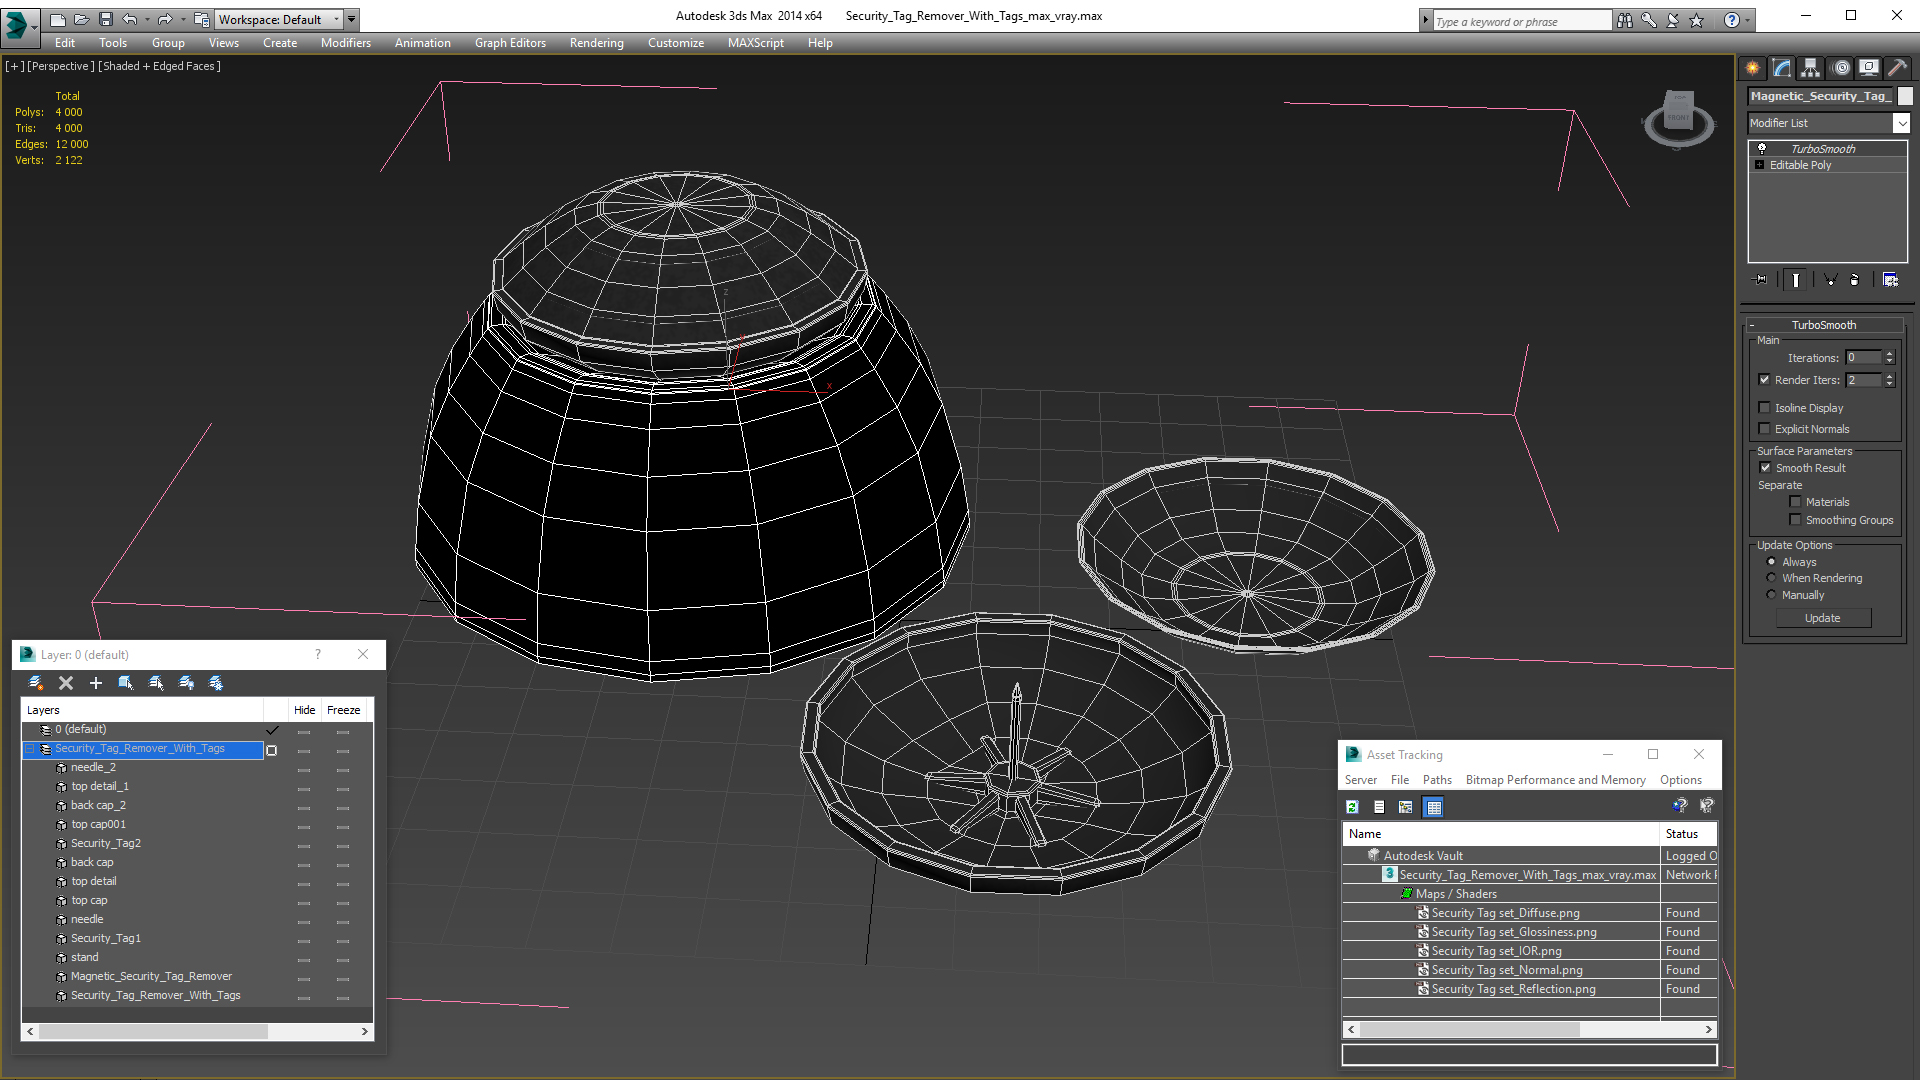Collapse the TurboSmooth rollout
The height and width of the screenshot is (1080, 1920).
click(x=1824, y=325)
